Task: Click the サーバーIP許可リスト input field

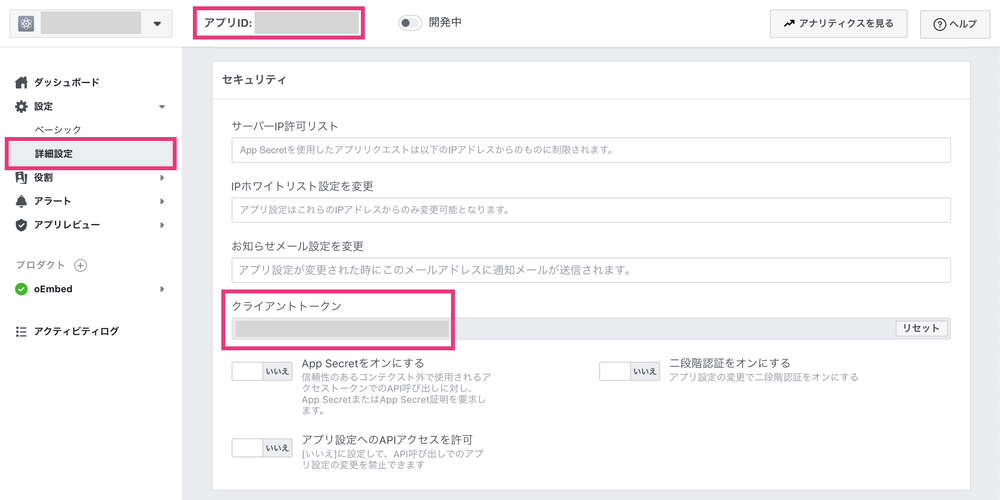Action: coord(590,150)
